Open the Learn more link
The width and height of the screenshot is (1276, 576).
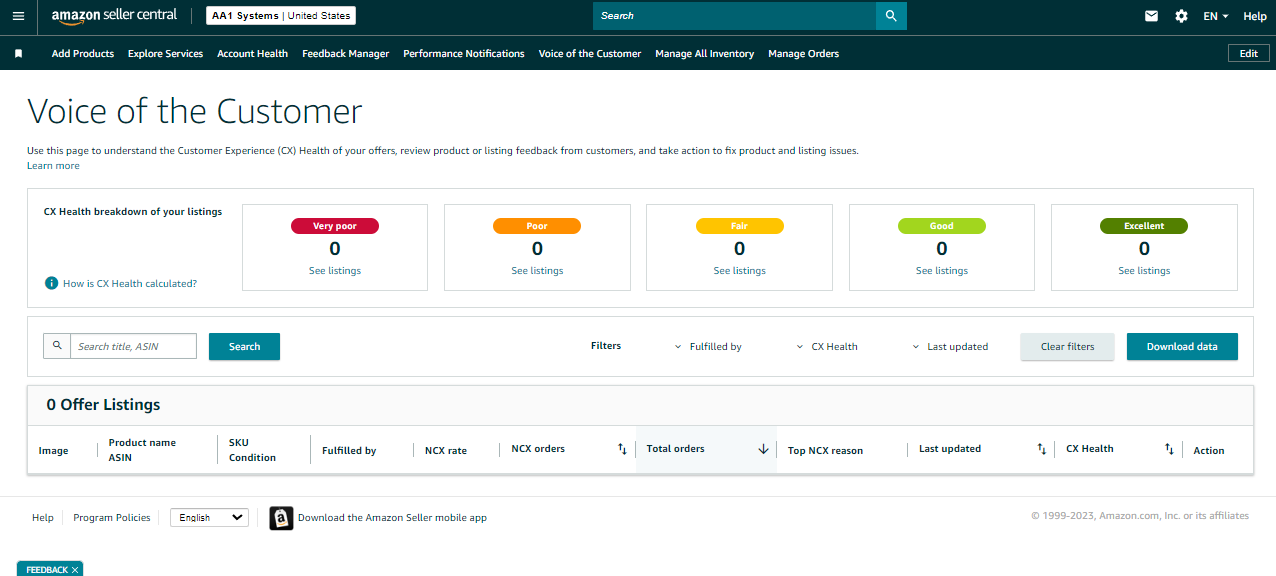tap(53, 166)
